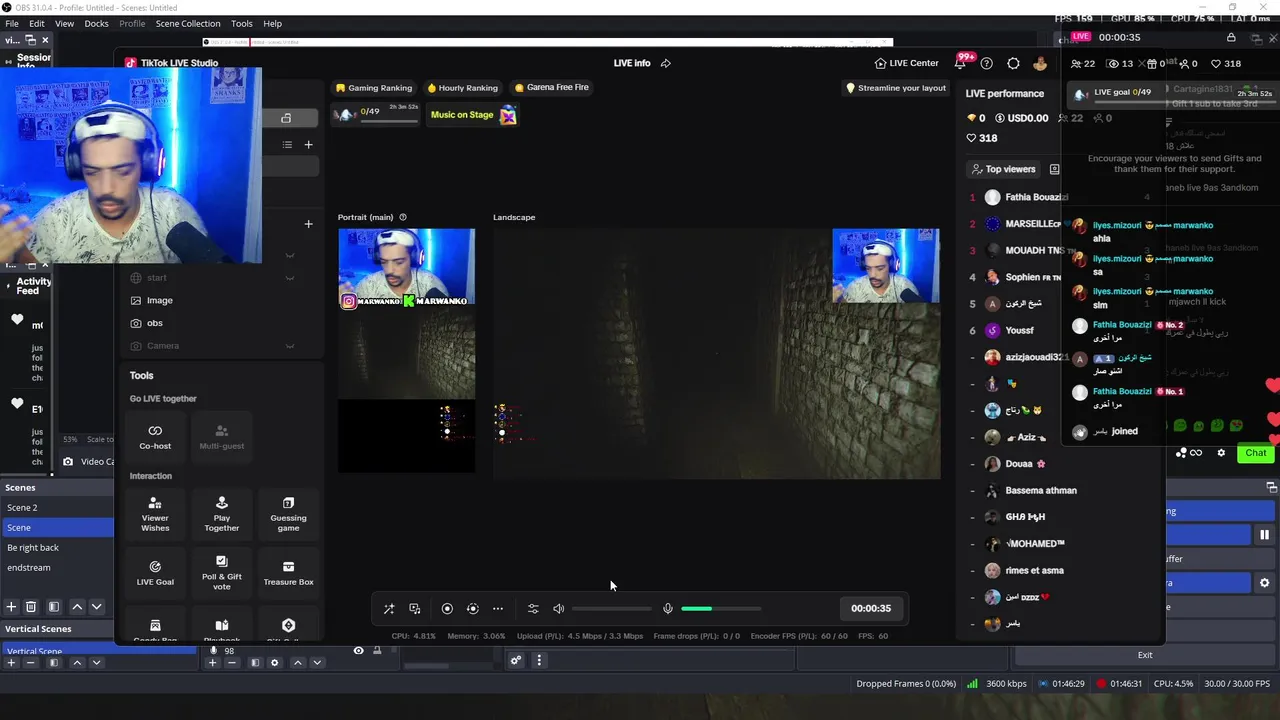The width and height of the screenshot is (1280, 720).
Task: Add a scene with plus next to list icon
Action: (x=308, y=145)
